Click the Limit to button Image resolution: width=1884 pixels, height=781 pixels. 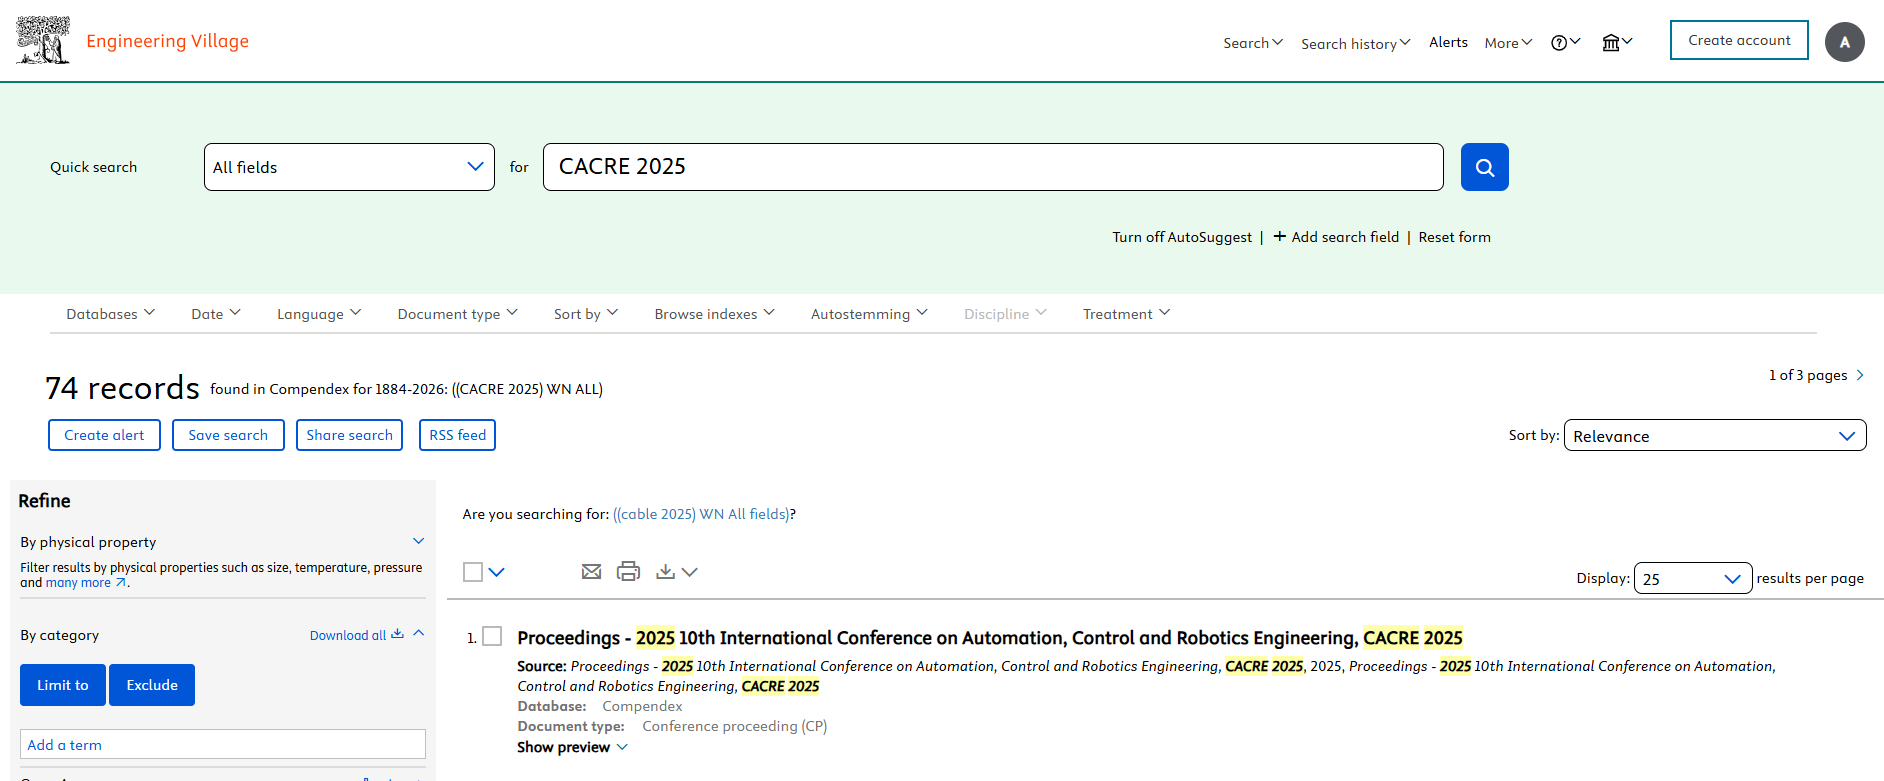tap(63, 685)
